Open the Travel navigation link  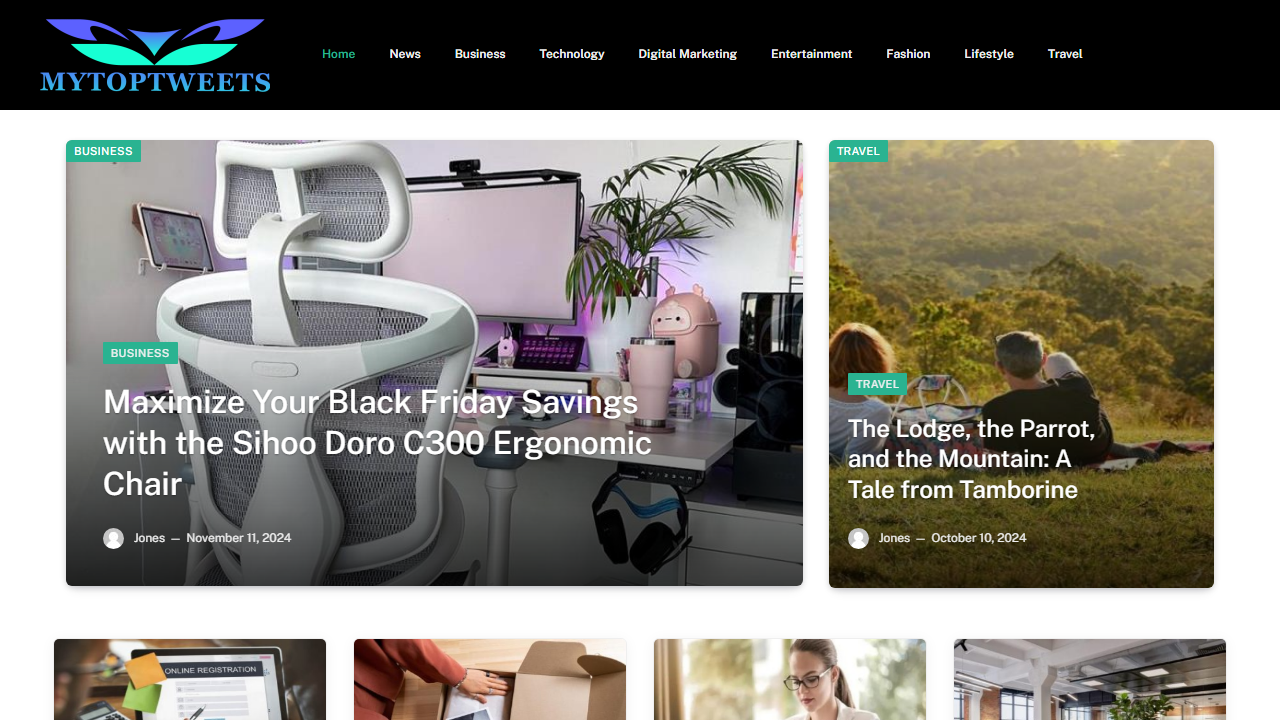pos(1065,54)
